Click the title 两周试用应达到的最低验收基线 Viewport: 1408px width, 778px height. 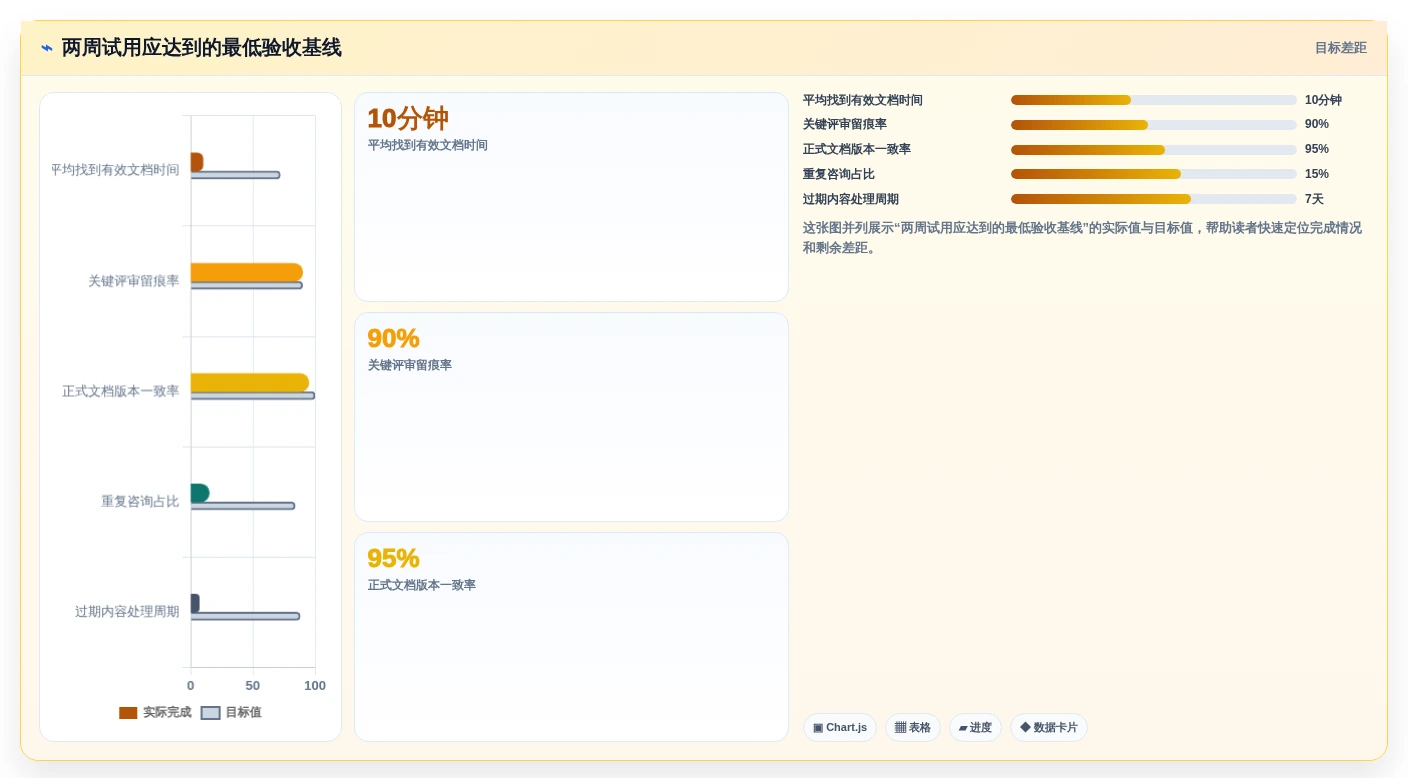click(x=201, y=48)
